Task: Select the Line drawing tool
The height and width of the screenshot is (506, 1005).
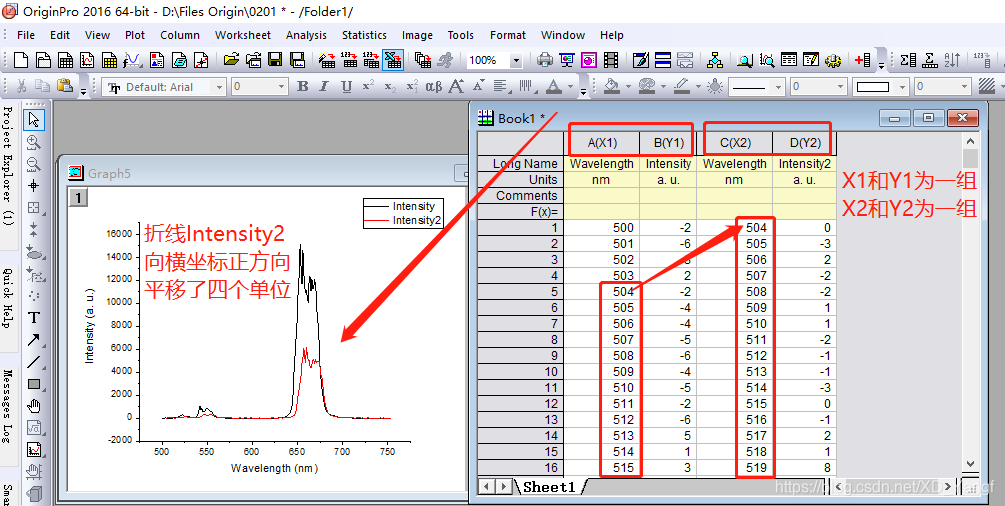Action: pos(34,362)
